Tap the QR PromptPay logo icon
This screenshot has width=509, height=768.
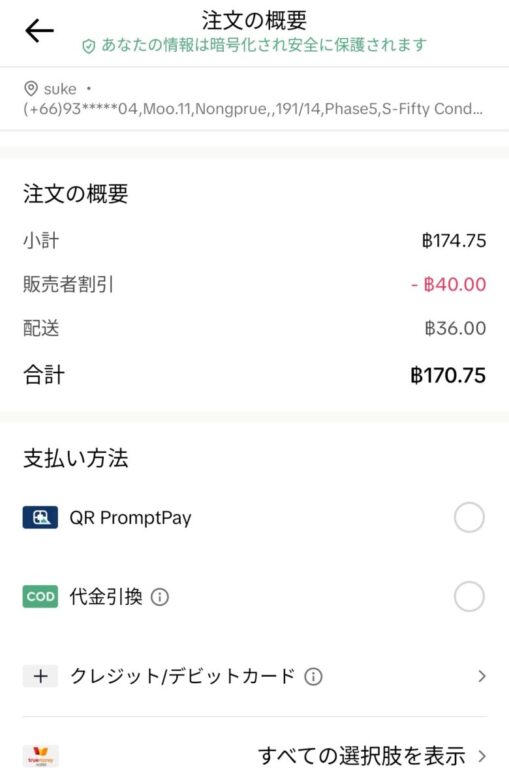point(40,517)
